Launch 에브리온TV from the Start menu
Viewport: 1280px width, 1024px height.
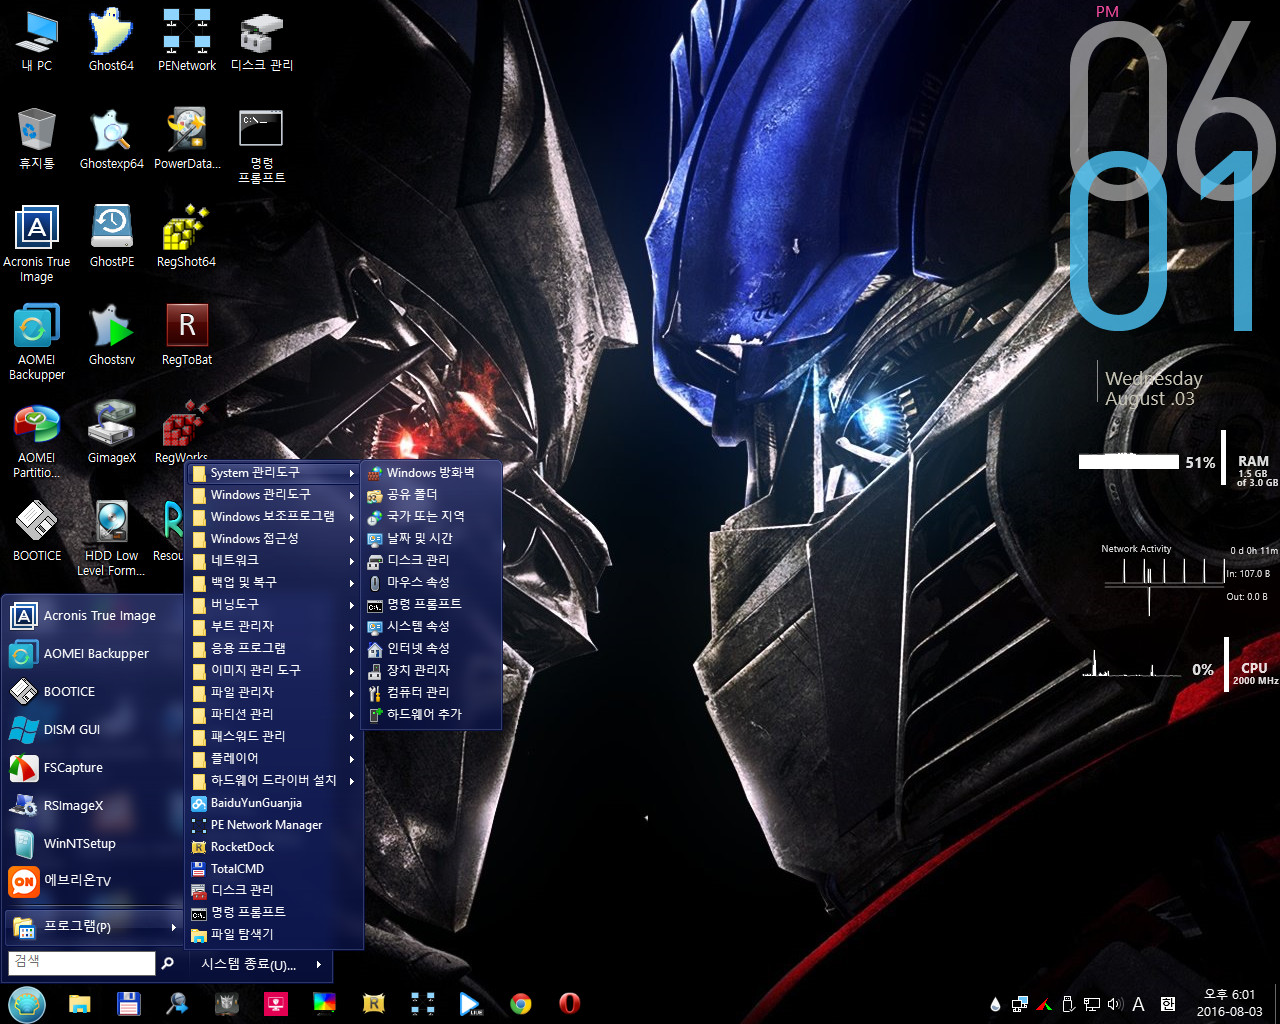[93, 882]
